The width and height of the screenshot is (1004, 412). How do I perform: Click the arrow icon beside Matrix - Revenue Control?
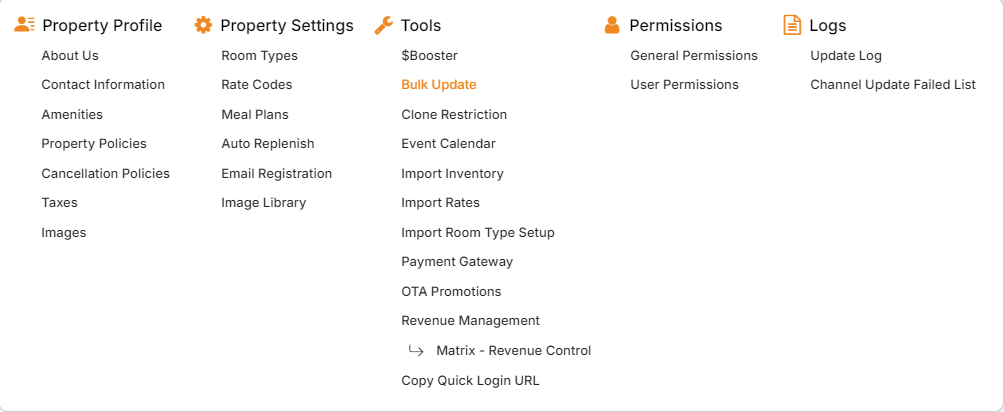pyautogui.click(x=416, y=351)
